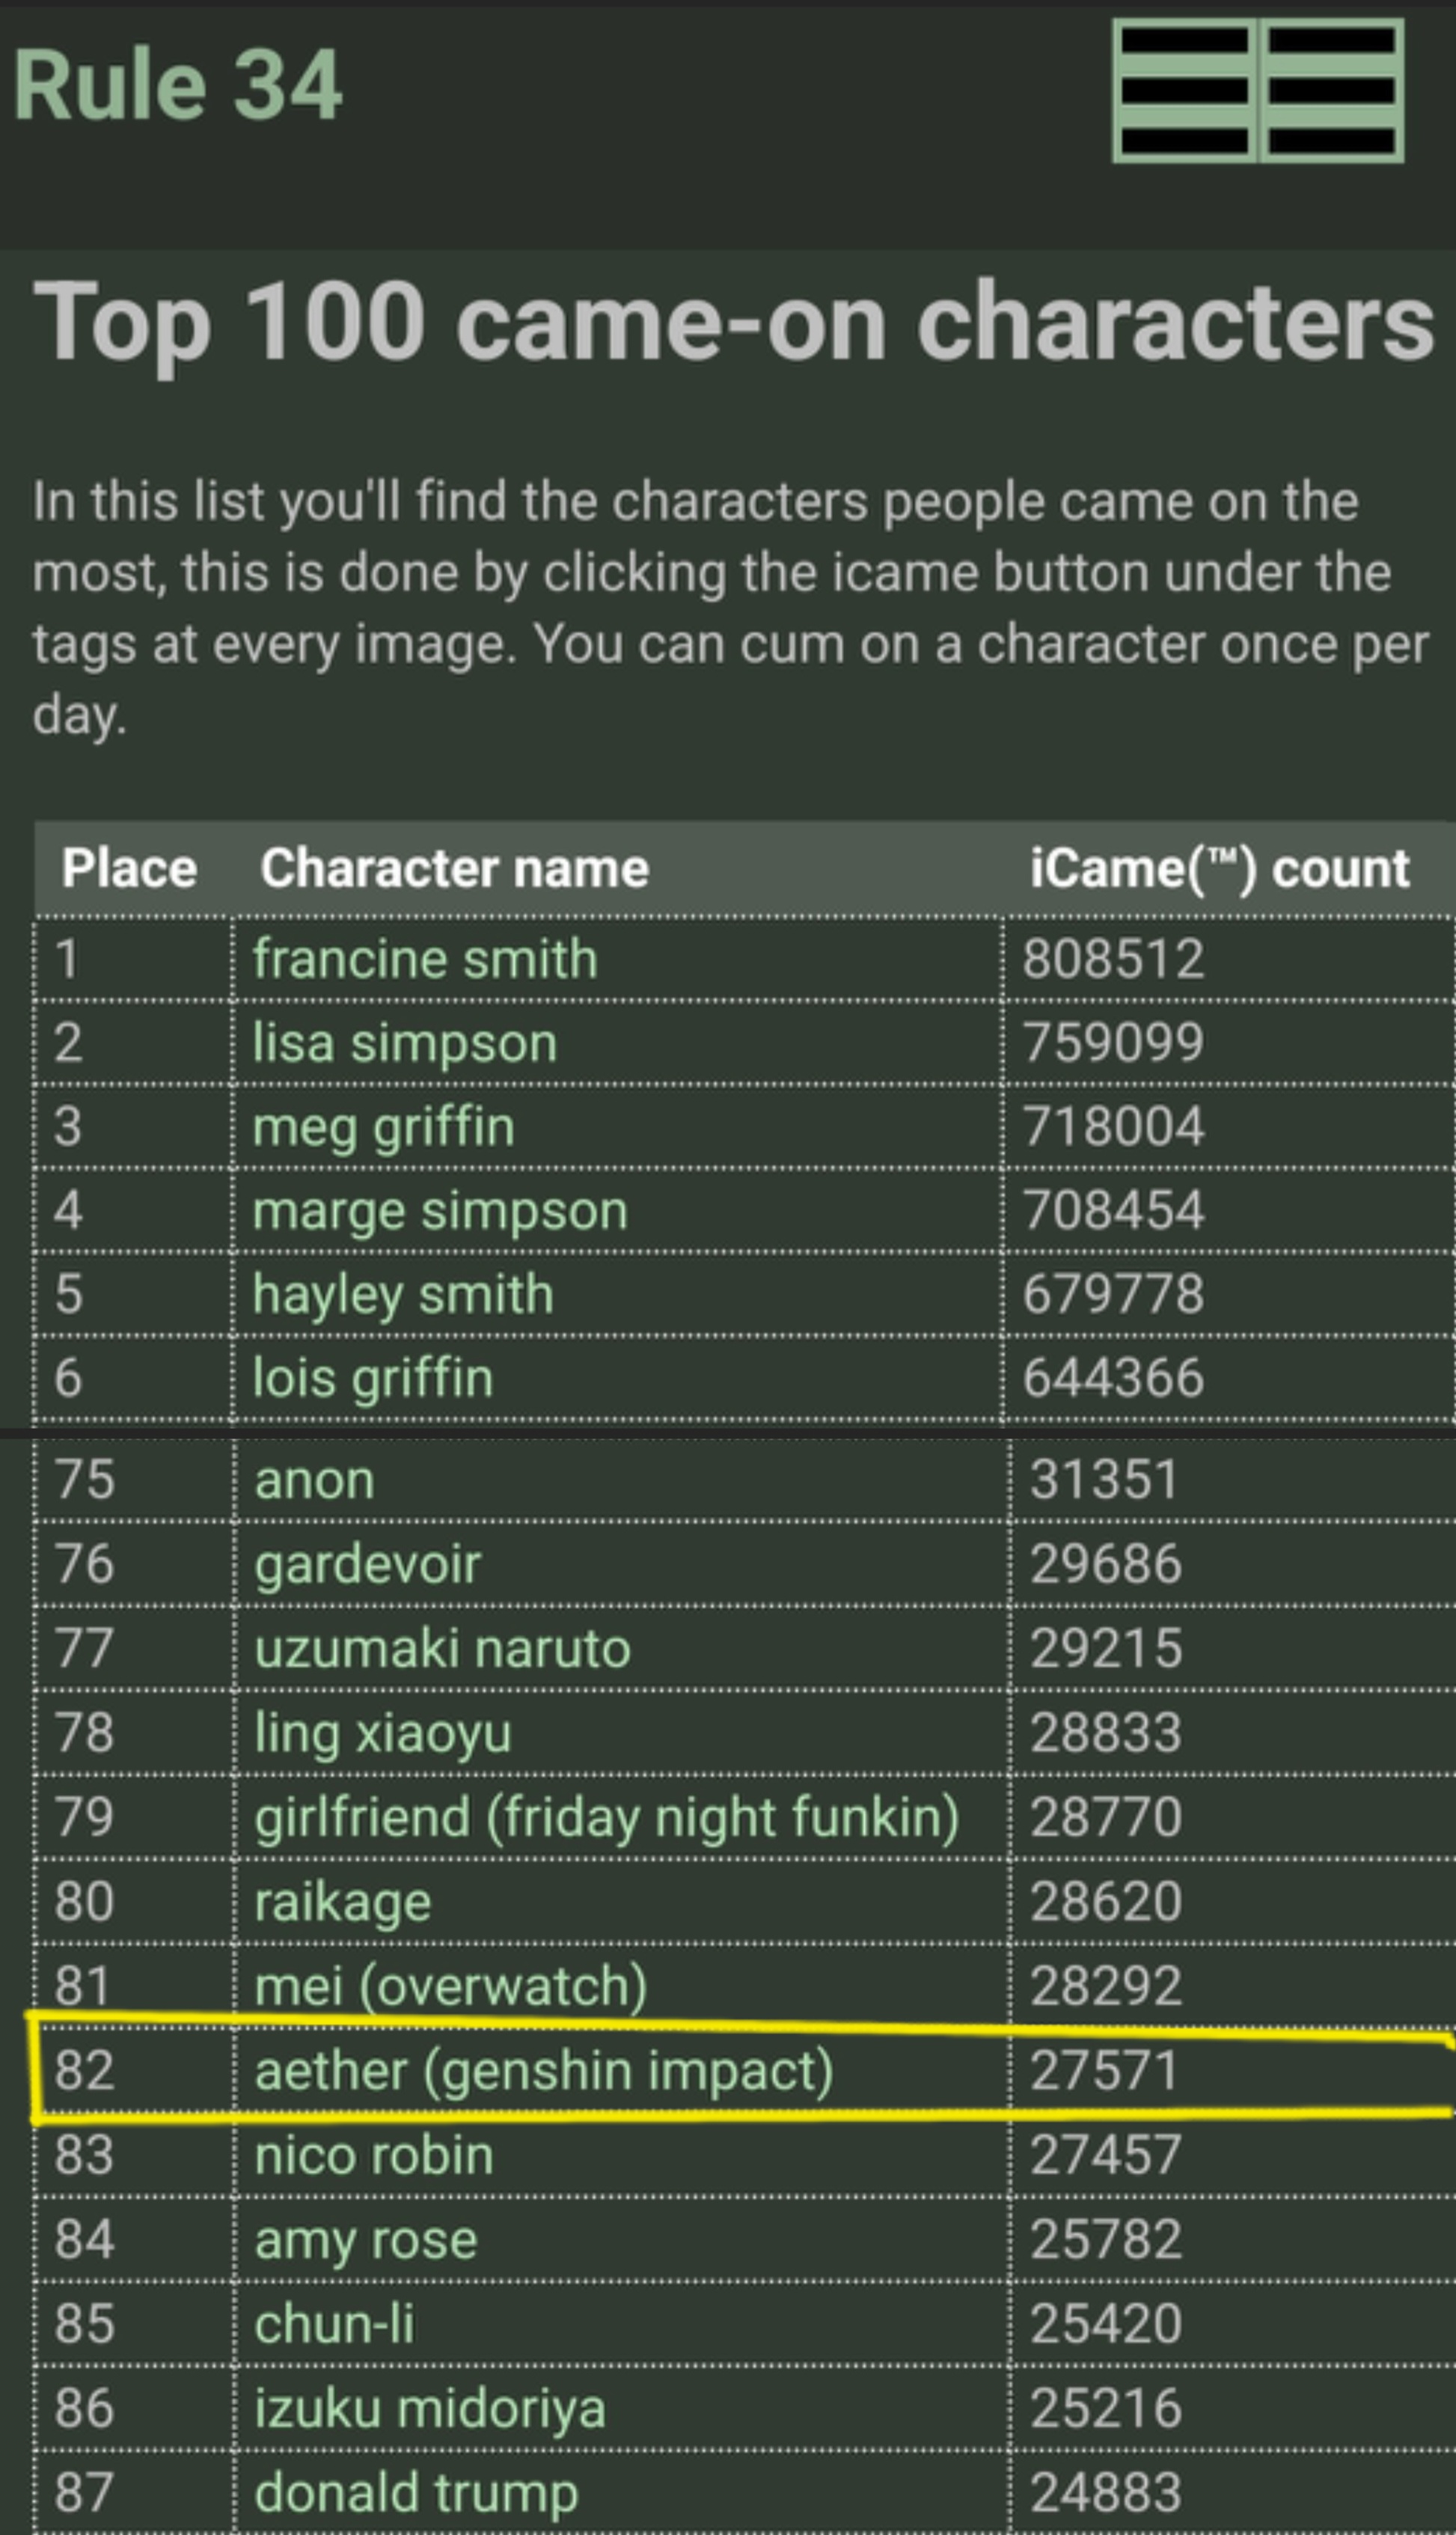Open the hayley smith link
Viewport: 1456px width, 2535px height.
(x=403, y=1294)
